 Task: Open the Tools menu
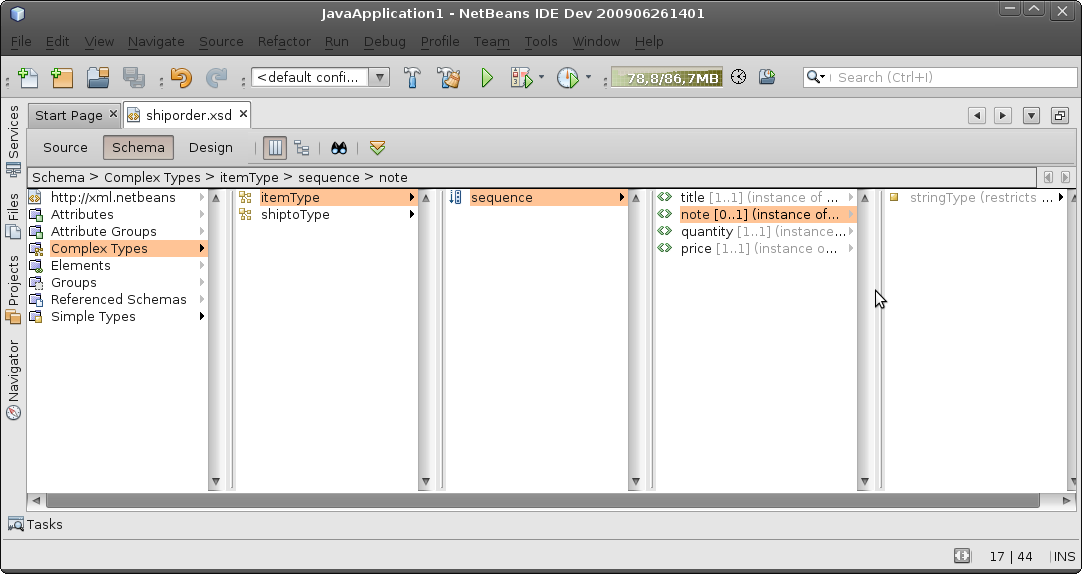(540, 41)
